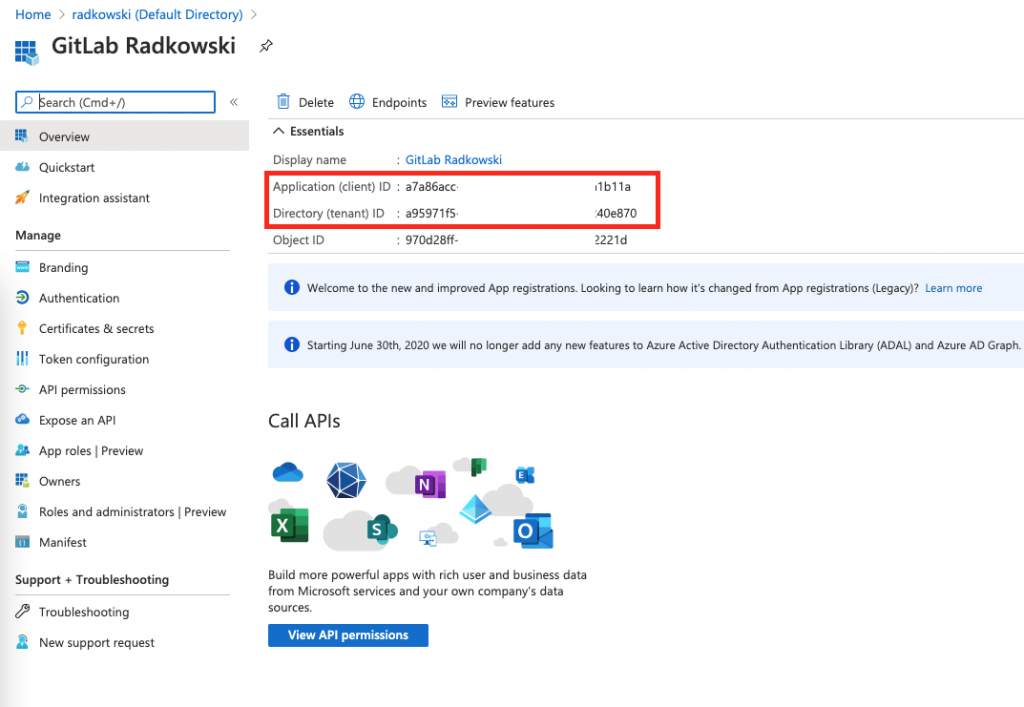Focus the Search (Cmd+/) field
This screenshot has width=1024, height=707.
pyautogui.click(x=116, y=102)
